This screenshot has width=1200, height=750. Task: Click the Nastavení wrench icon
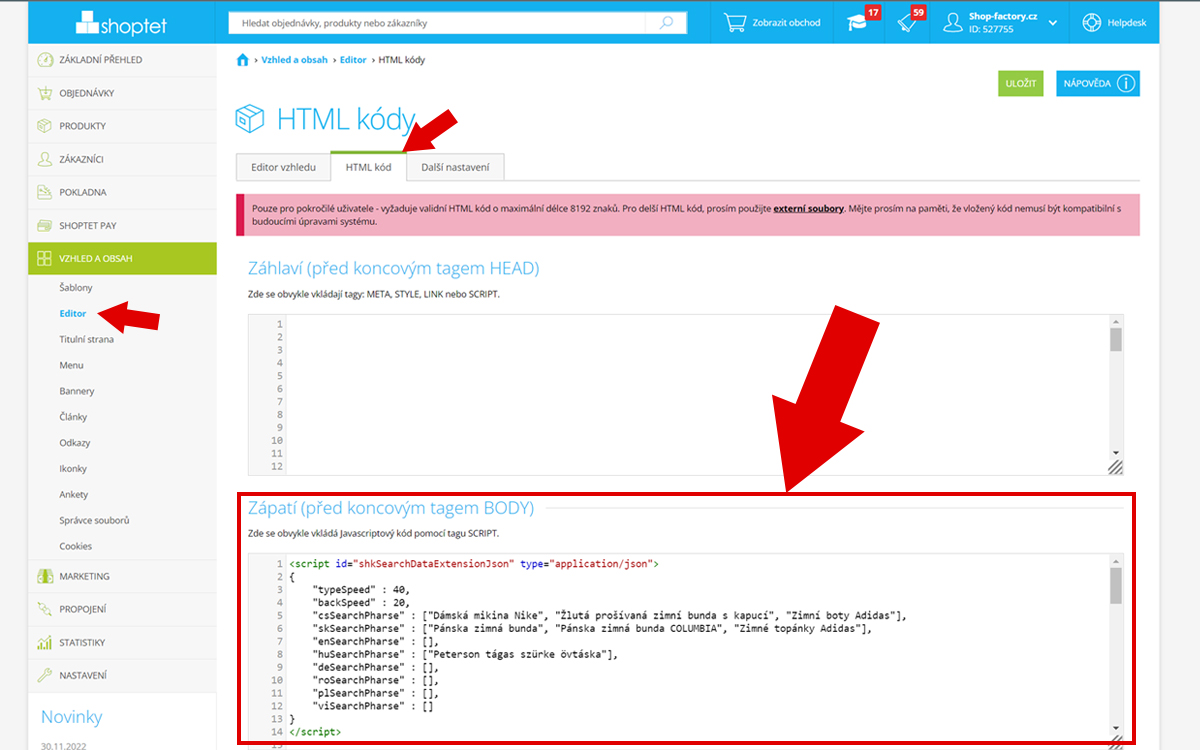44,675
